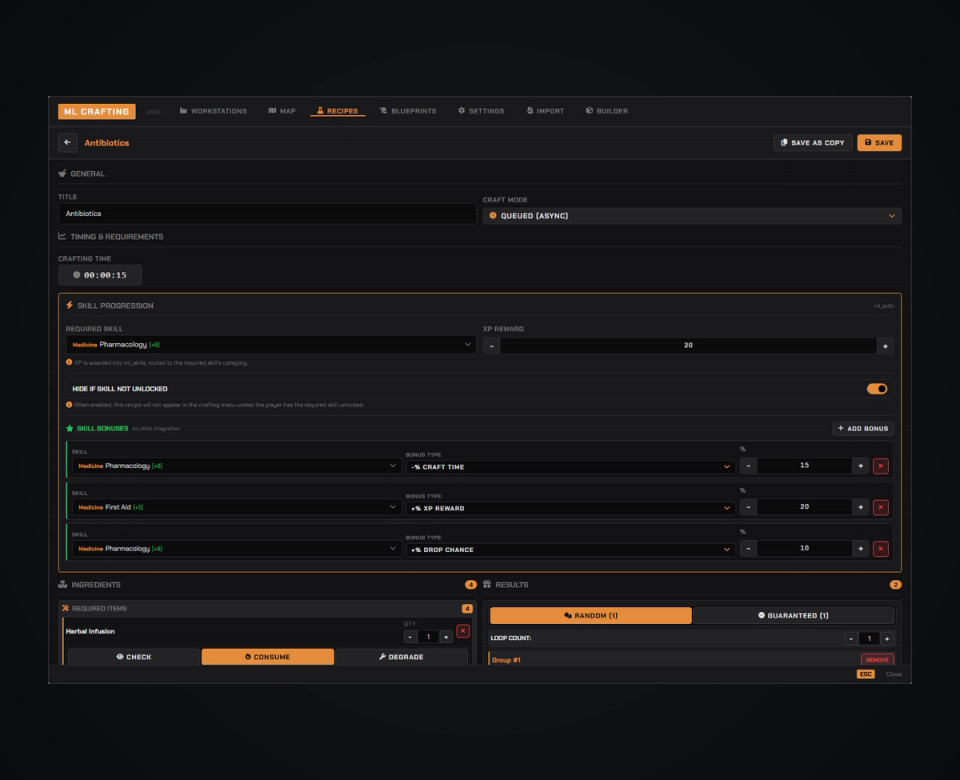The width and height of the screenshot is (960, 780).
Task: Decrease the Craft Time bonus percent
Action: [748, 466]
